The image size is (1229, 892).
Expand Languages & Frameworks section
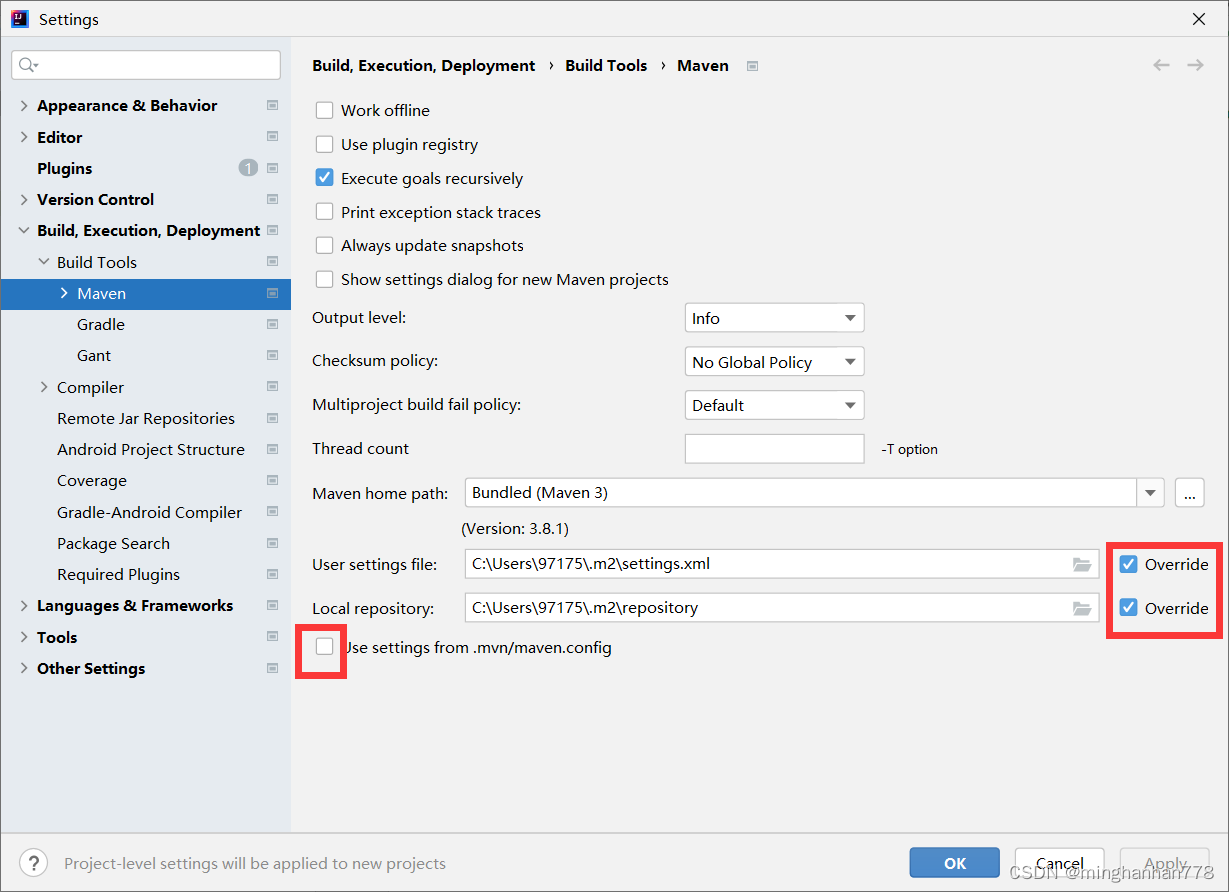[x=24, y=605]
